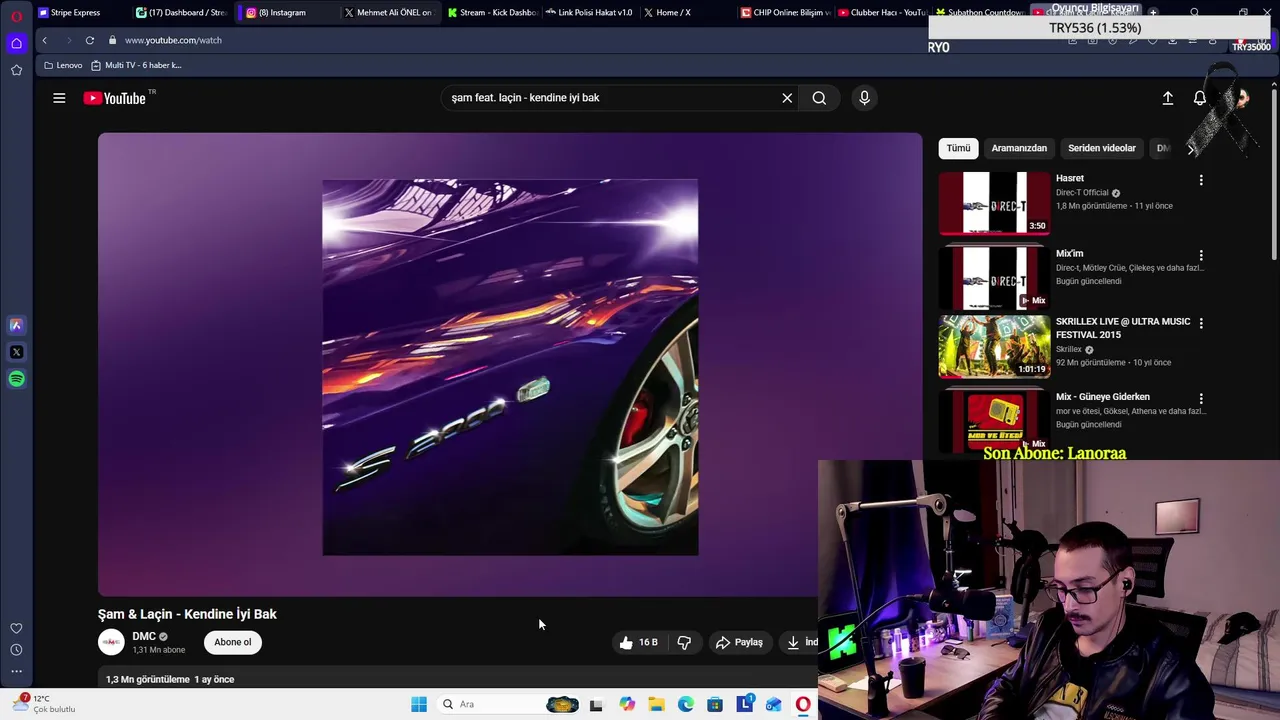
Task: Open Opera sidebar bookmarks star icon
Action: coord(16,70)
